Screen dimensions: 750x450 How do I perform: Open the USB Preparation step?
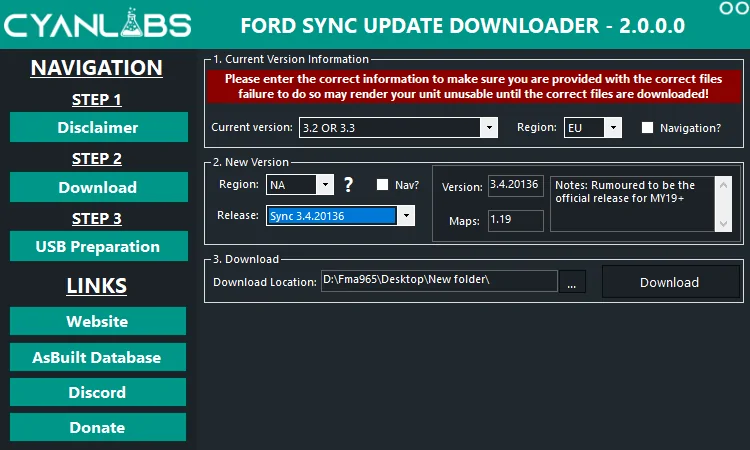(99, 246)
